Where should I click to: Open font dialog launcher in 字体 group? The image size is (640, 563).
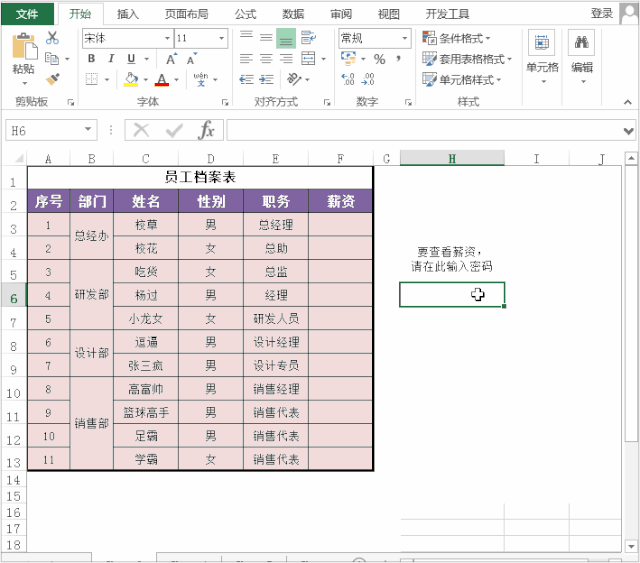pos(225,102)
